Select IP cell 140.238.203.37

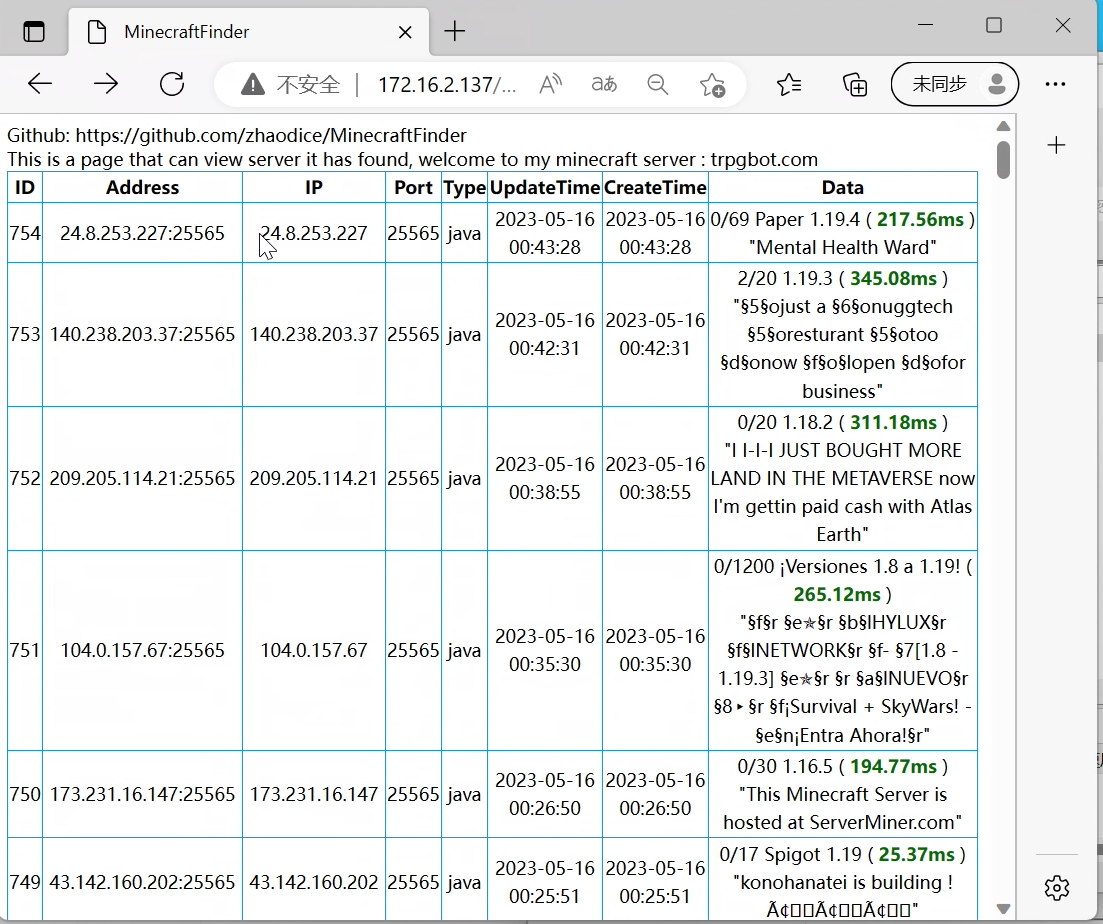pos(314,334)
